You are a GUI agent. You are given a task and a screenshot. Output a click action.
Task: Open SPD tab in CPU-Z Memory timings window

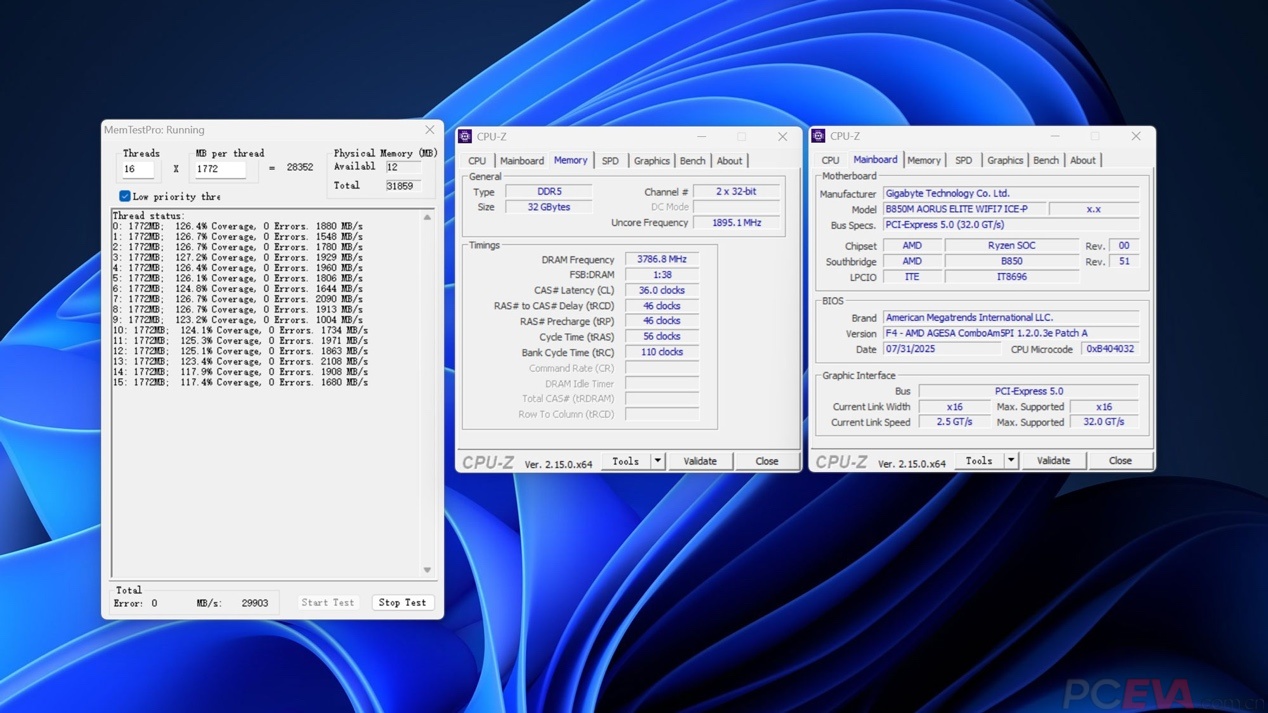(x=610, y=161)
